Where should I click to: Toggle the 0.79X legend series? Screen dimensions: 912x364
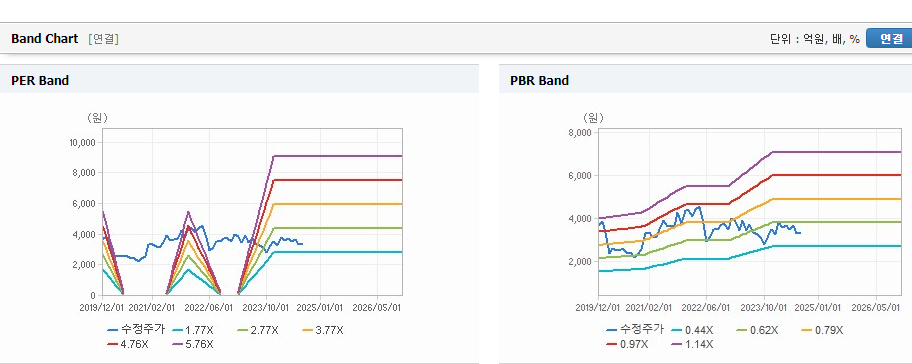(822, 330)
